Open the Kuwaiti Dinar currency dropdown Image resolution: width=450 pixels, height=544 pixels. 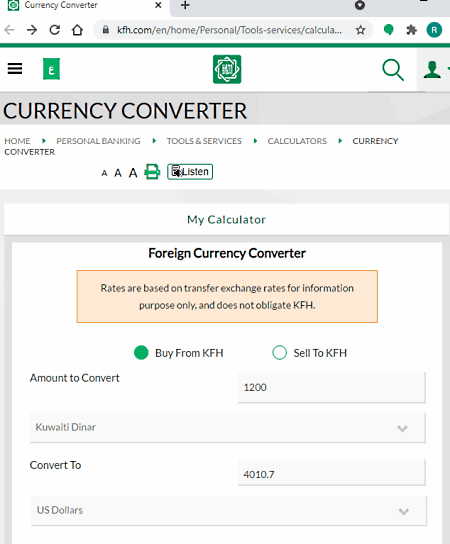tap(228, 427)
